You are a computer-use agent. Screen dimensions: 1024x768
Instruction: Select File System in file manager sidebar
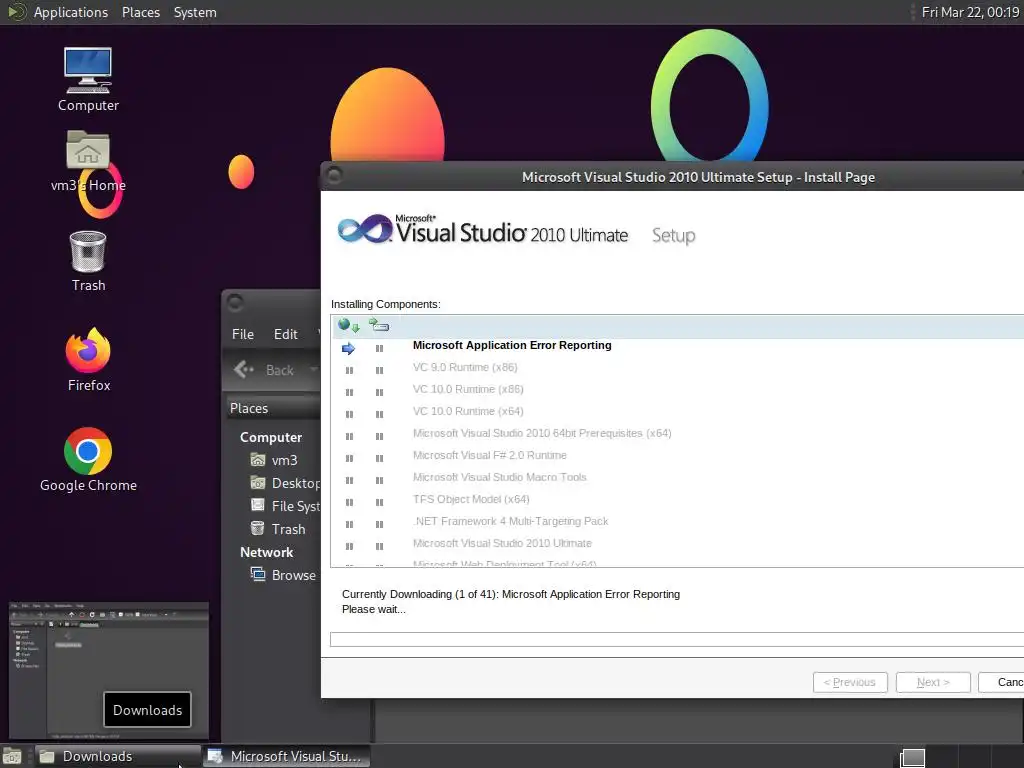click(285, 506)
